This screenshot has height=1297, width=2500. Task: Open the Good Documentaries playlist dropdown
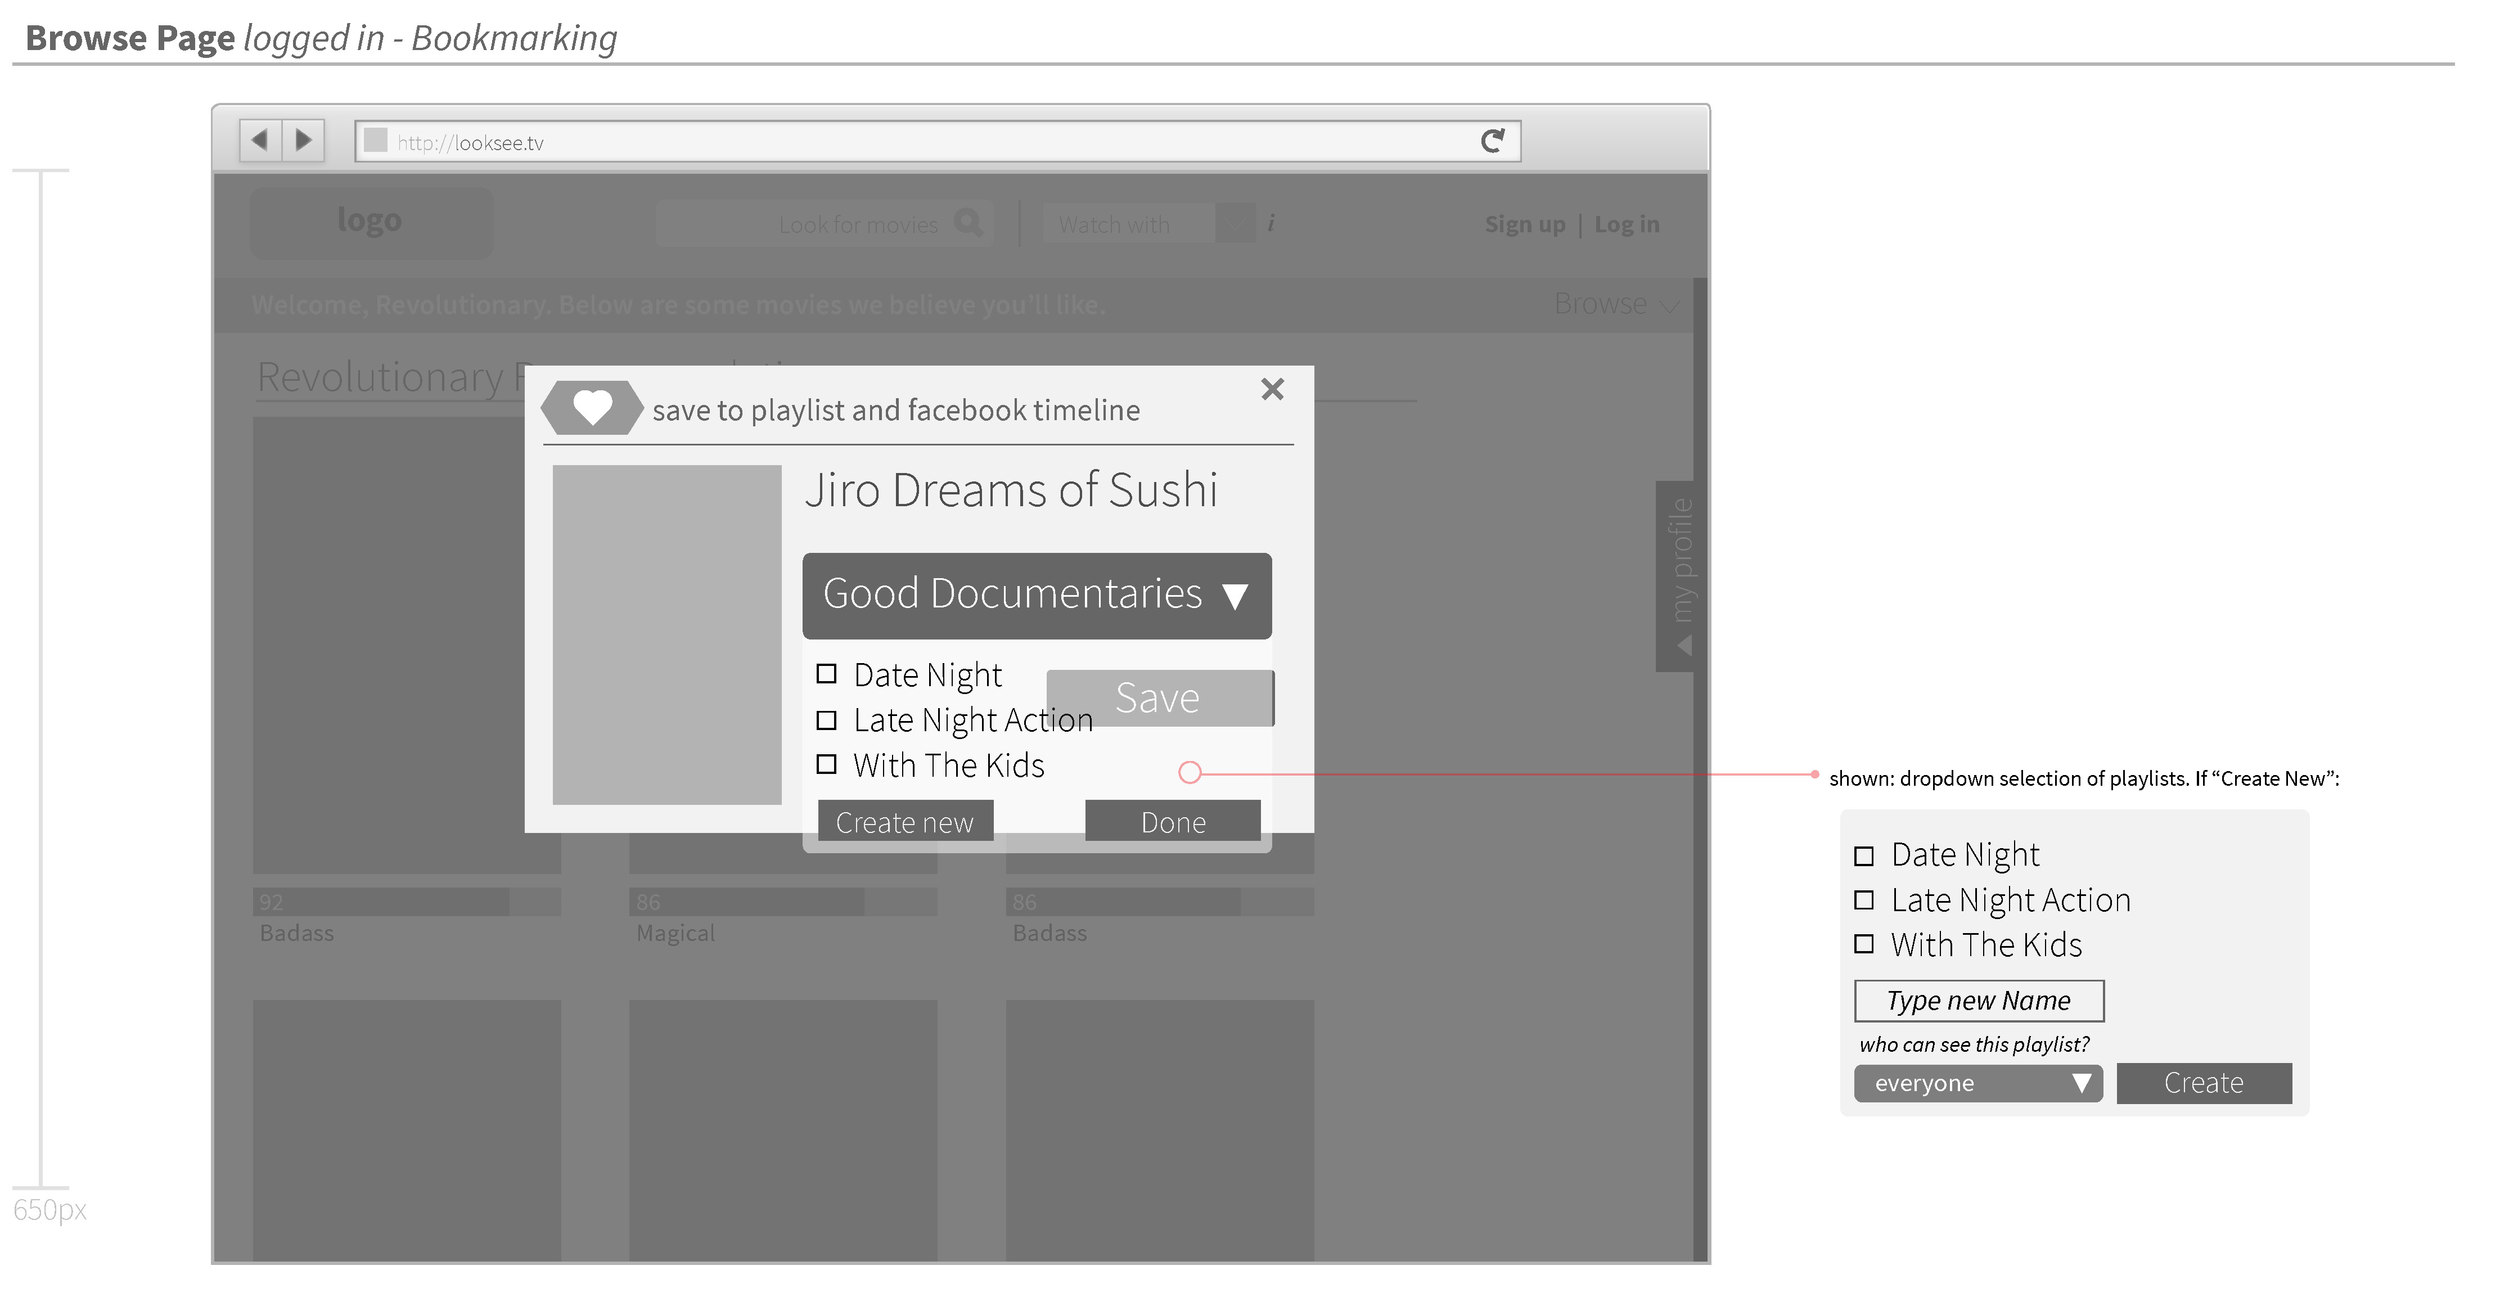pyautogui.click(x=1037, y=595)
